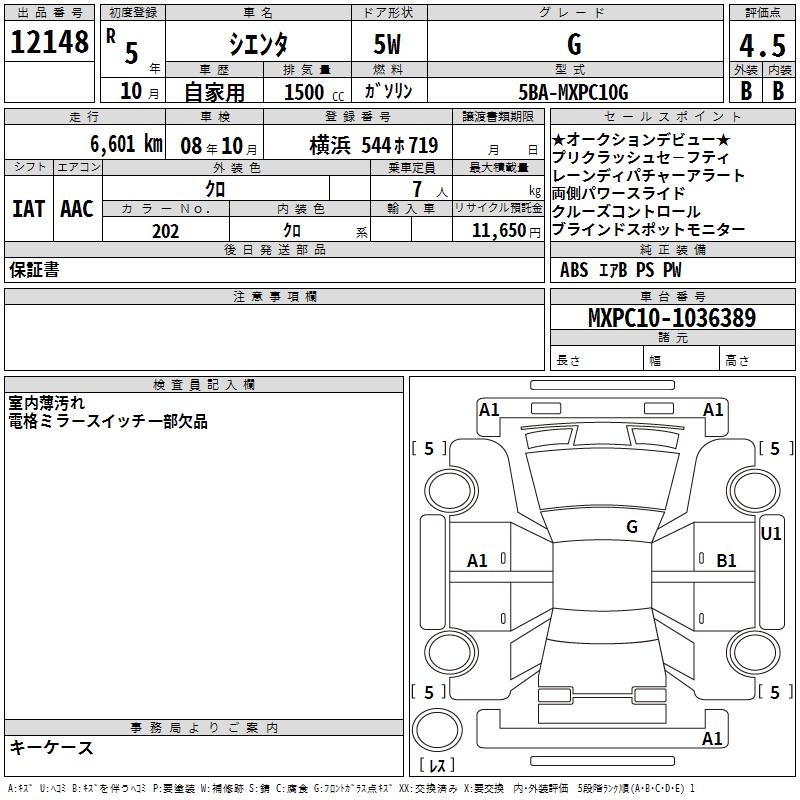Select the fuel type ガソリン

coord(388,91)
